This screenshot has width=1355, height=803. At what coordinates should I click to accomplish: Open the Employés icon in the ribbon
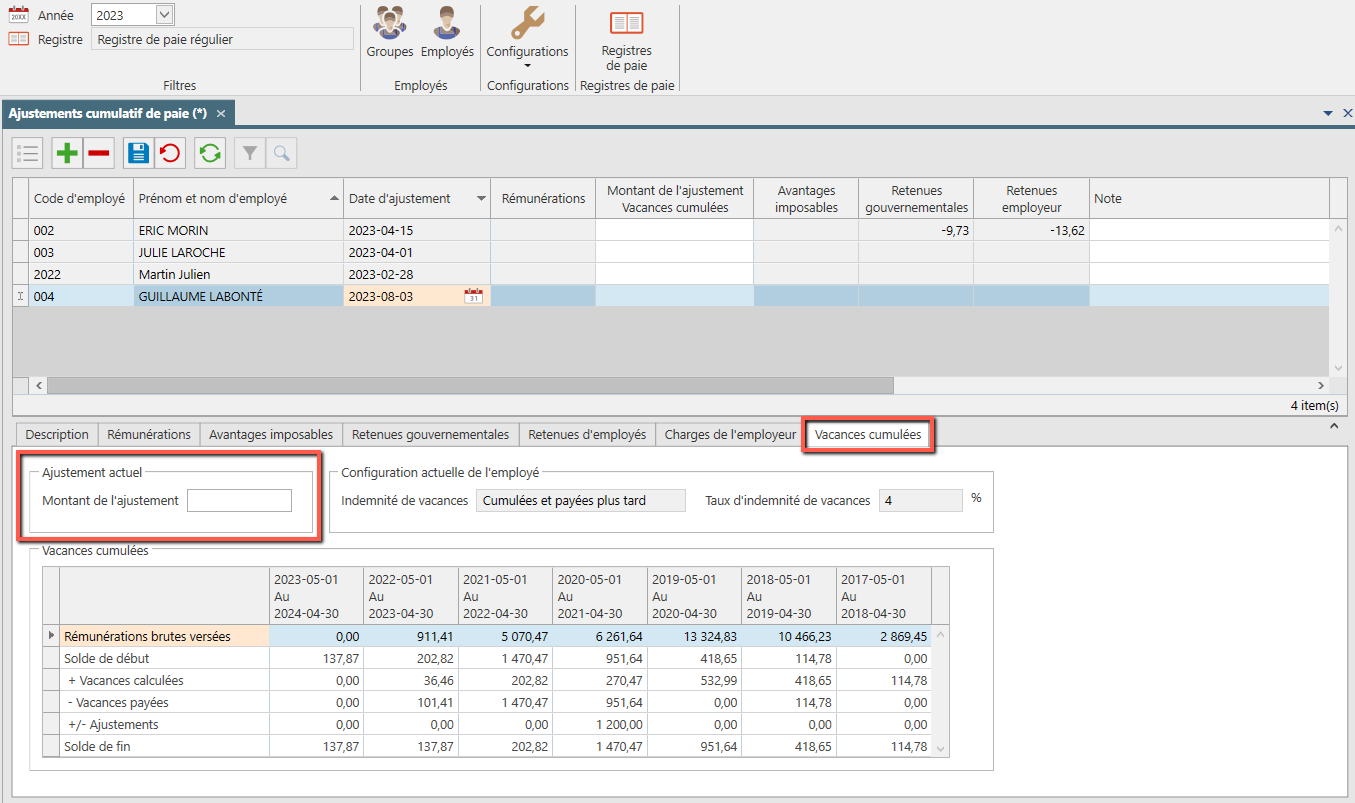447,32
